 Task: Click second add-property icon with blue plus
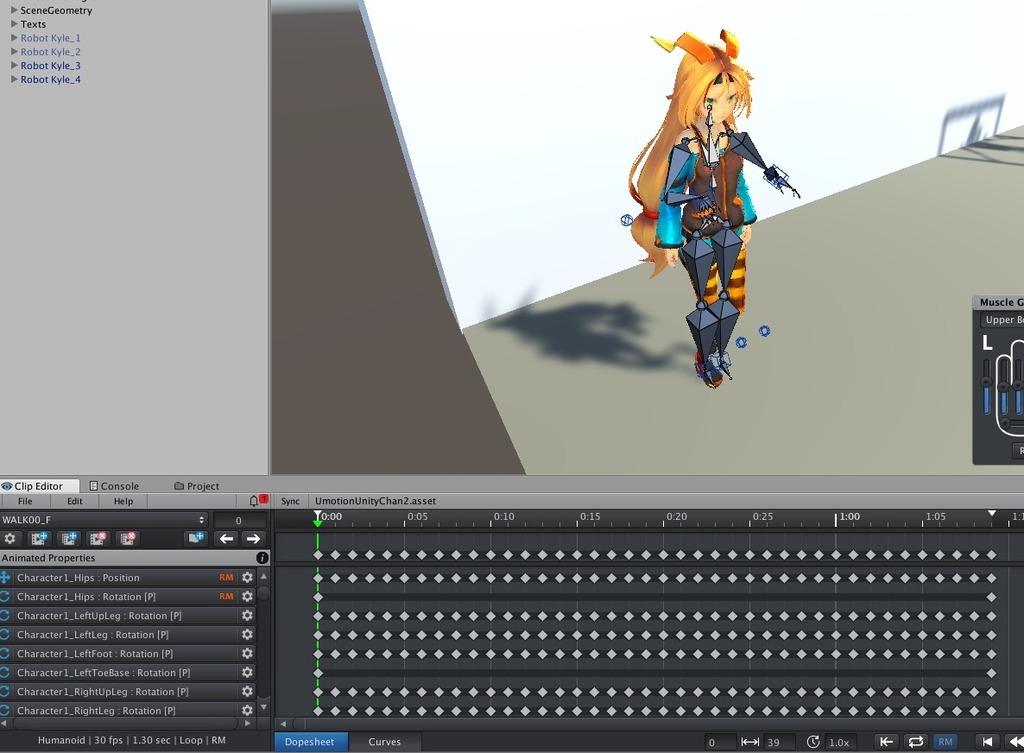tap(69, 539)
